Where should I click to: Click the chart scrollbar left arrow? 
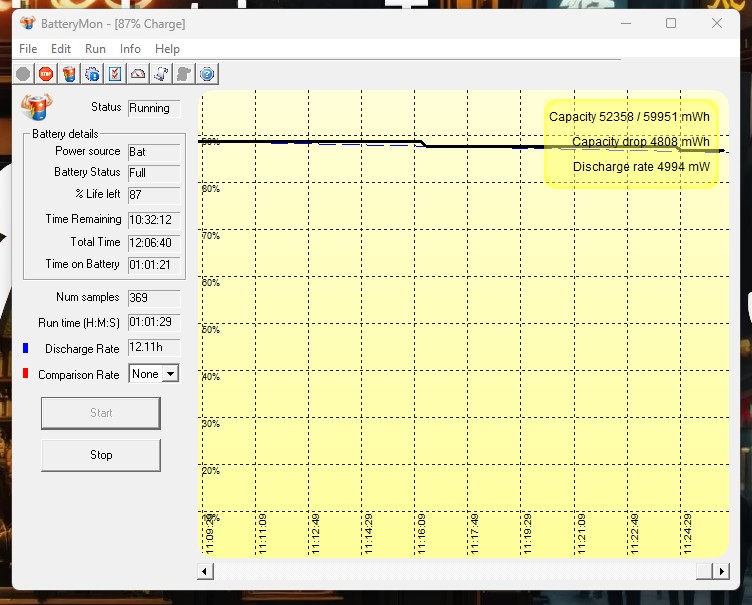pos(205,571)
